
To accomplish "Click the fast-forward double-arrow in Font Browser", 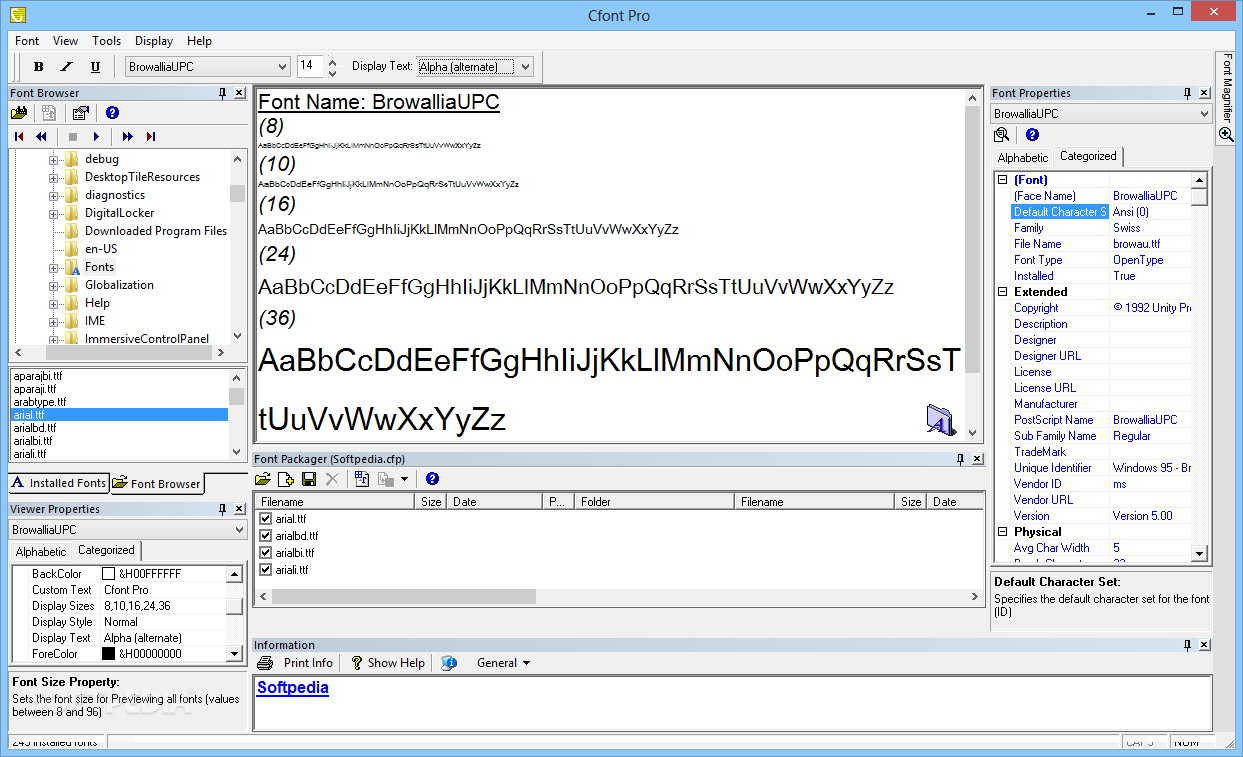I will tap(128, 136).
